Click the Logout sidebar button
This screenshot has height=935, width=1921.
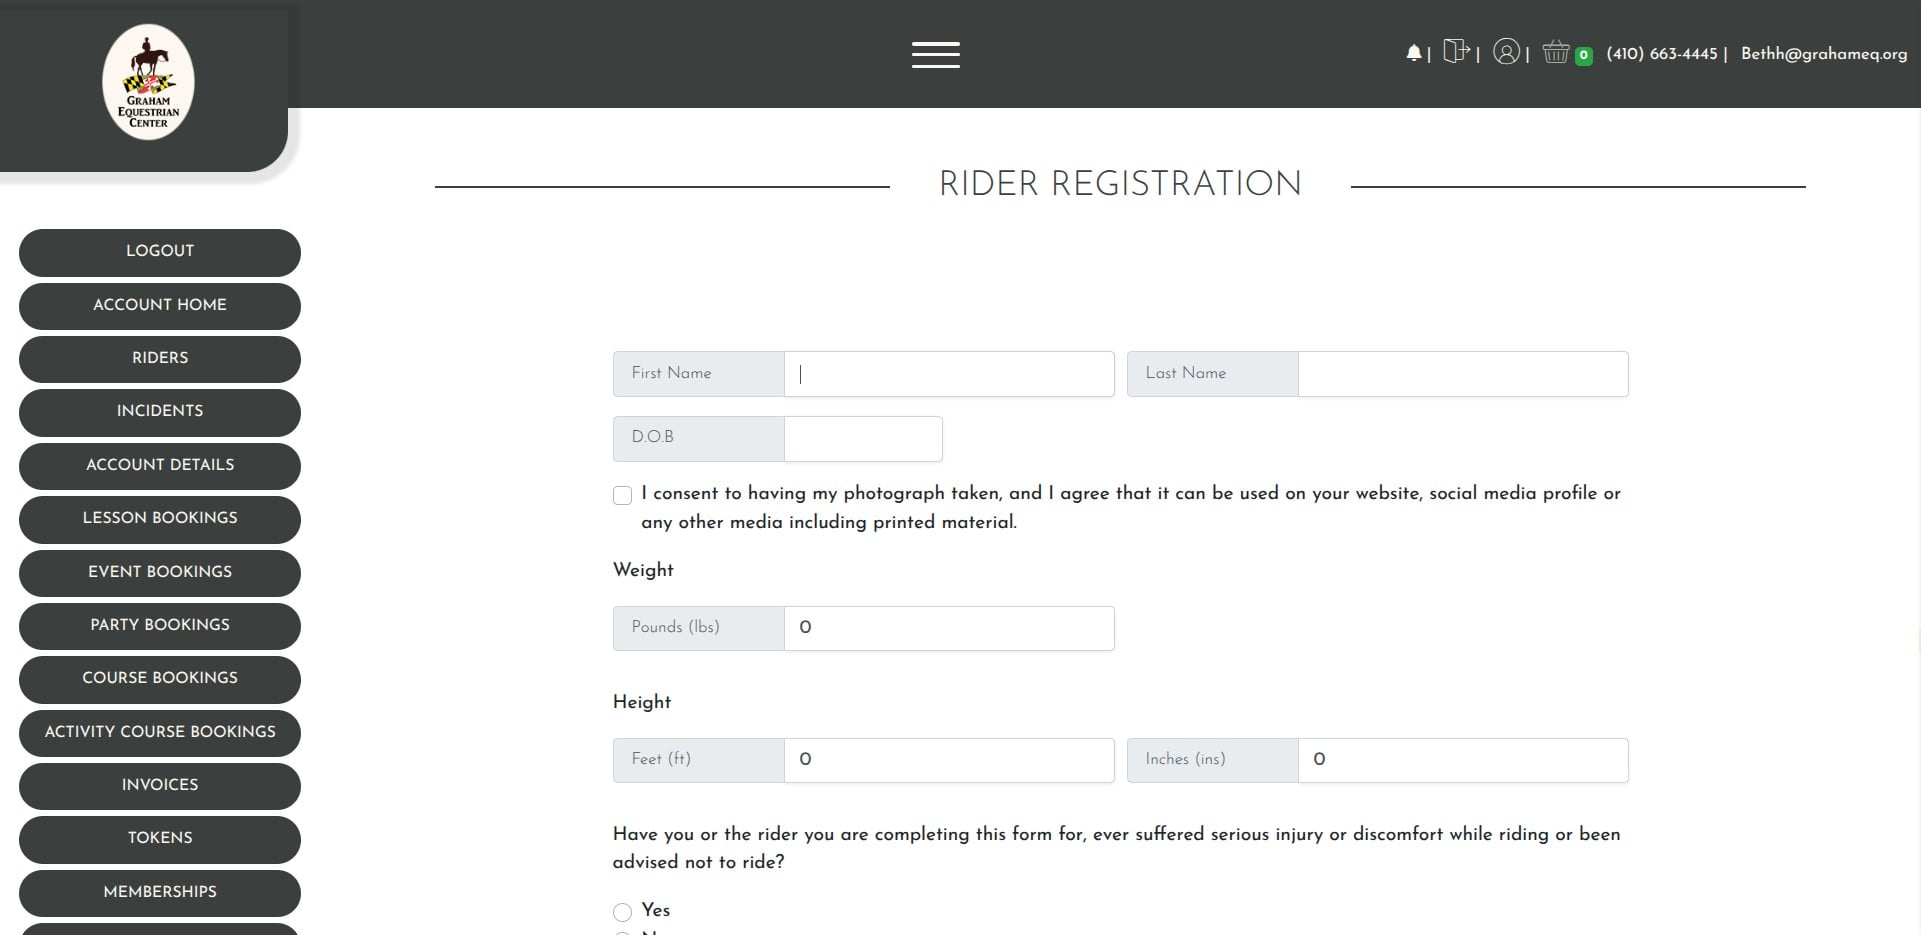(160, 251)
